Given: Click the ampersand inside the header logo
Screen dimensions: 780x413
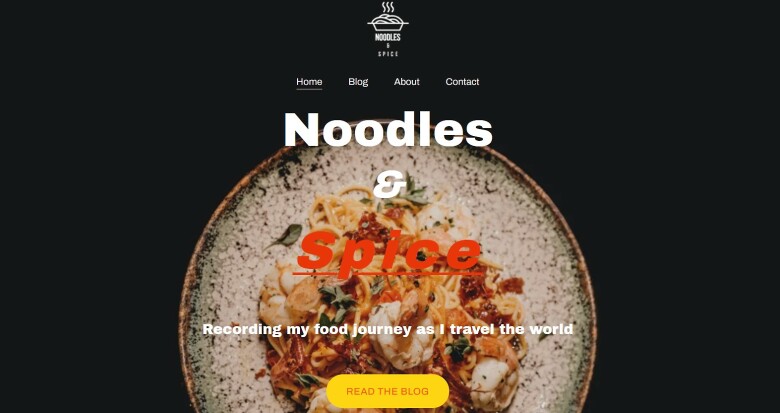Looking at the screenshot, I should point(388,46).
